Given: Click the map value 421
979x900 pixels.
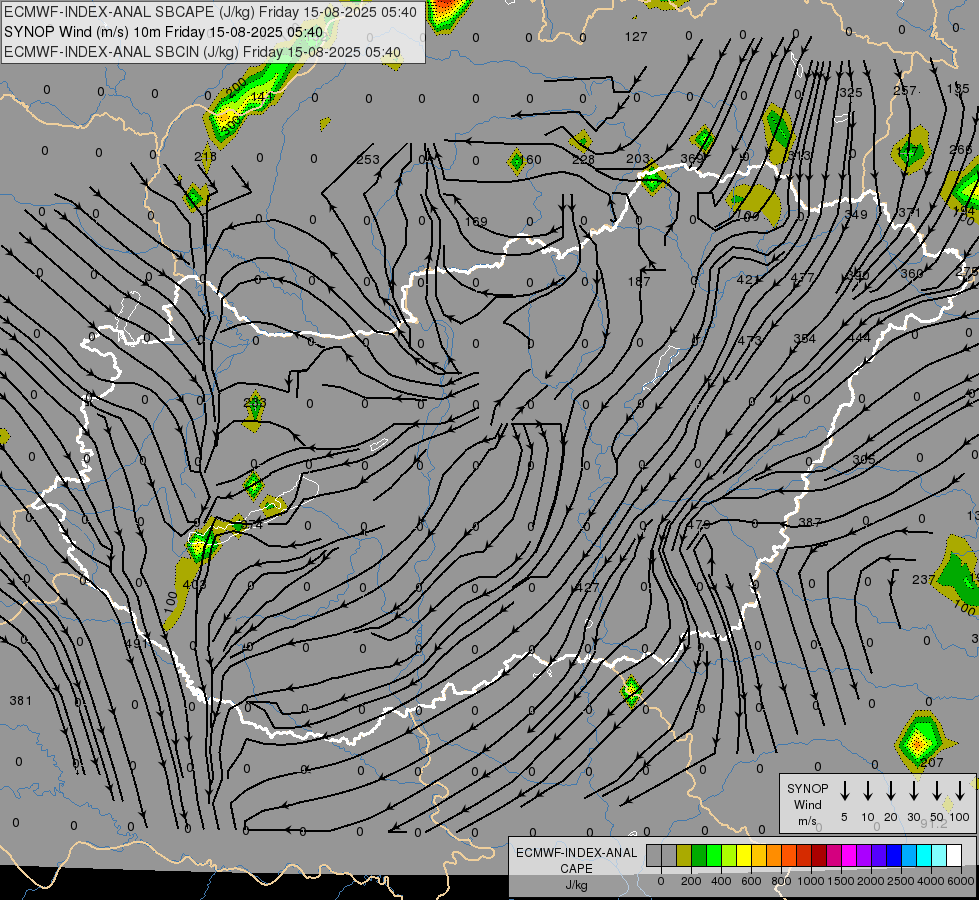Looking at the screenshot, I should [x=748, y=280].
